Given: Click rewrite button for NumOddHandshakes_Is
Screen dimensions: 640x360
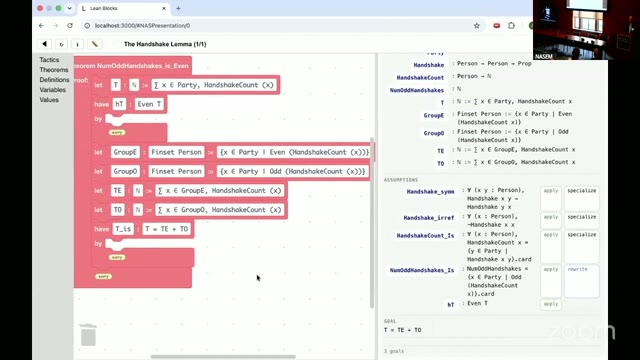Looking at the screenshot, I should coord(582,281).
